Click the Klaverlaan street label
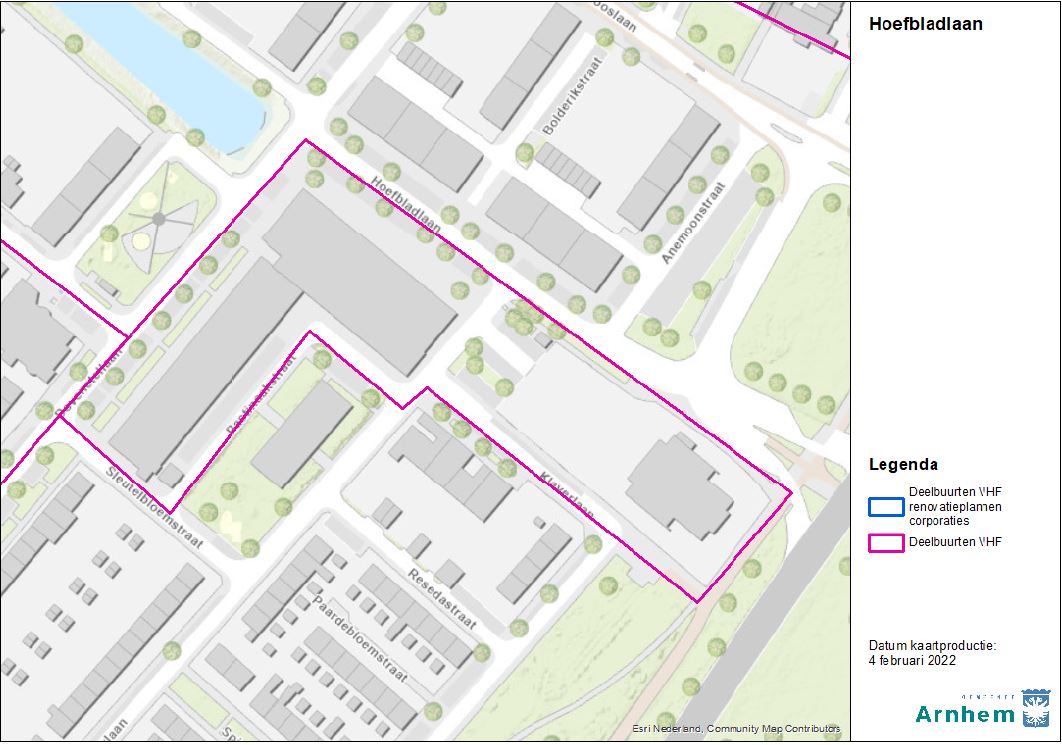 [567, 493]
